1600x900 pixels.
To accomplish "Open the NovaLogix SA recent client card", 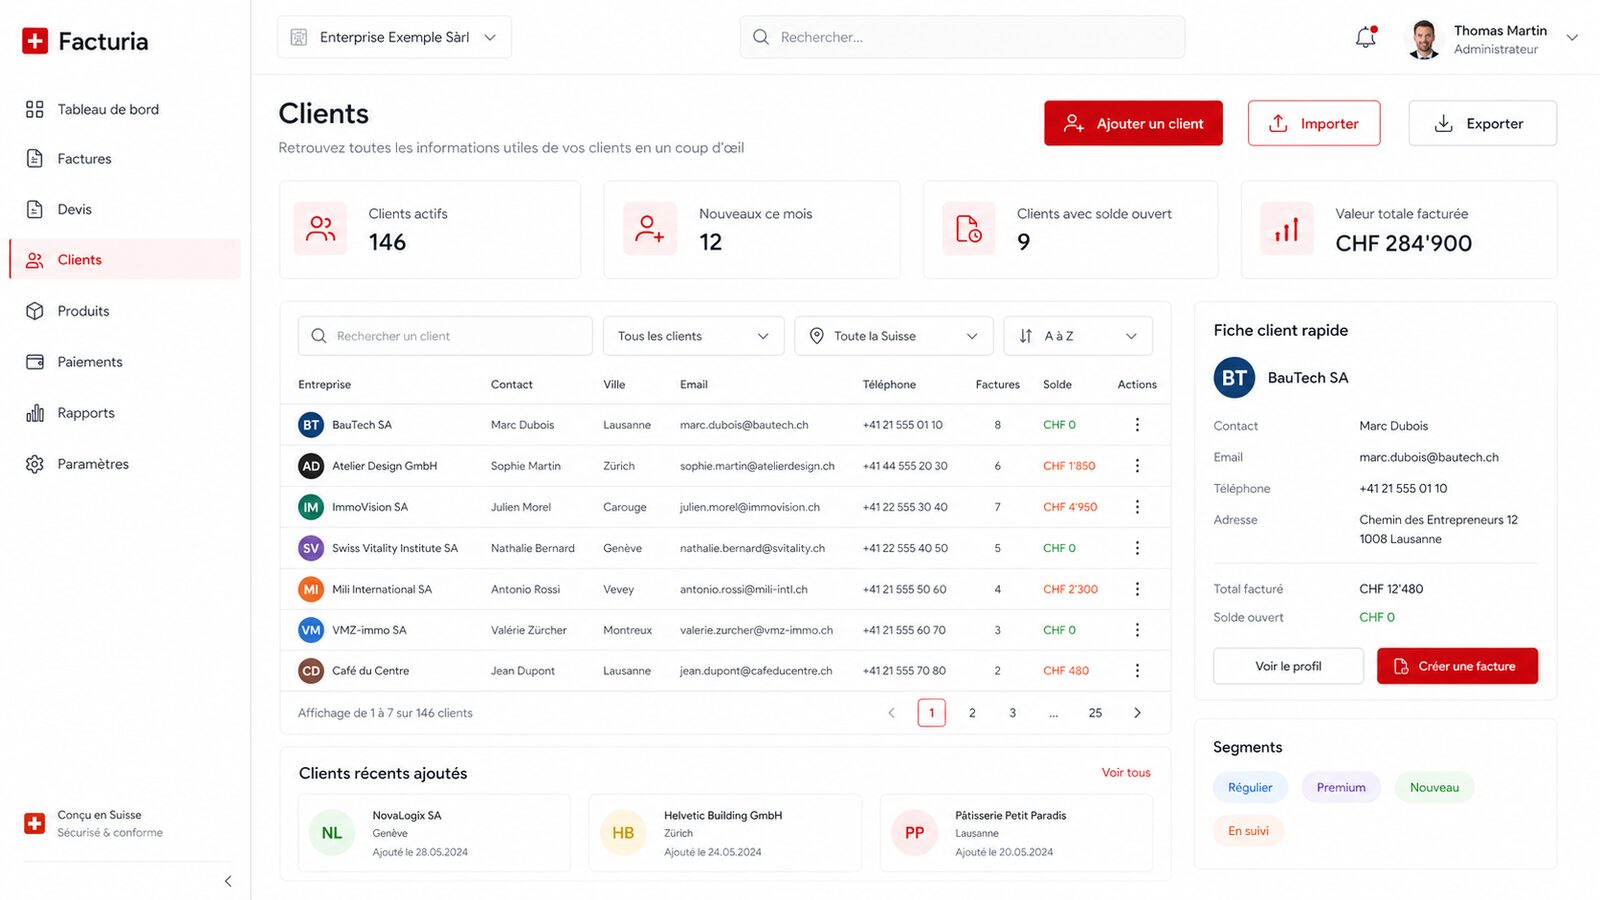I will click(x=434, y=833).
